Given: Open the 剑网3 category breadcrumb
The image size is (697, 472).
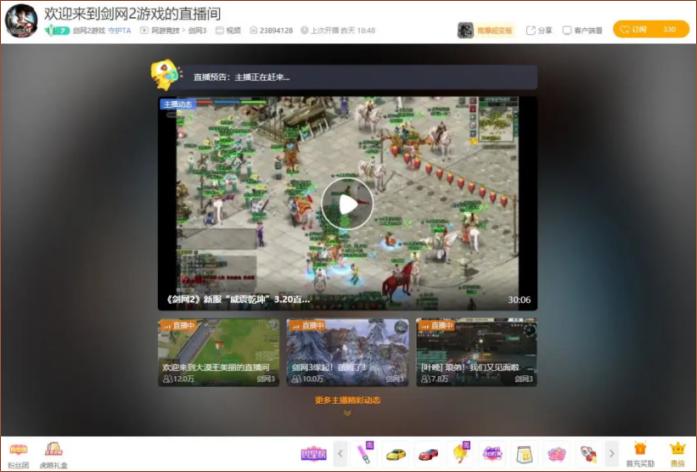Looking at the screenshot, I should [x=197, y=30].
